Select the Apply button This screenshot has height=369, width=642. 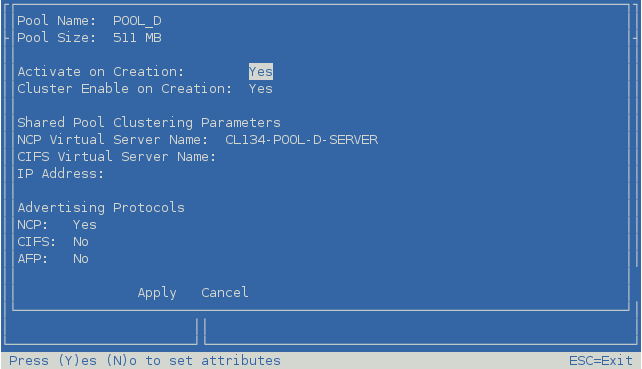tap(157, 293)
